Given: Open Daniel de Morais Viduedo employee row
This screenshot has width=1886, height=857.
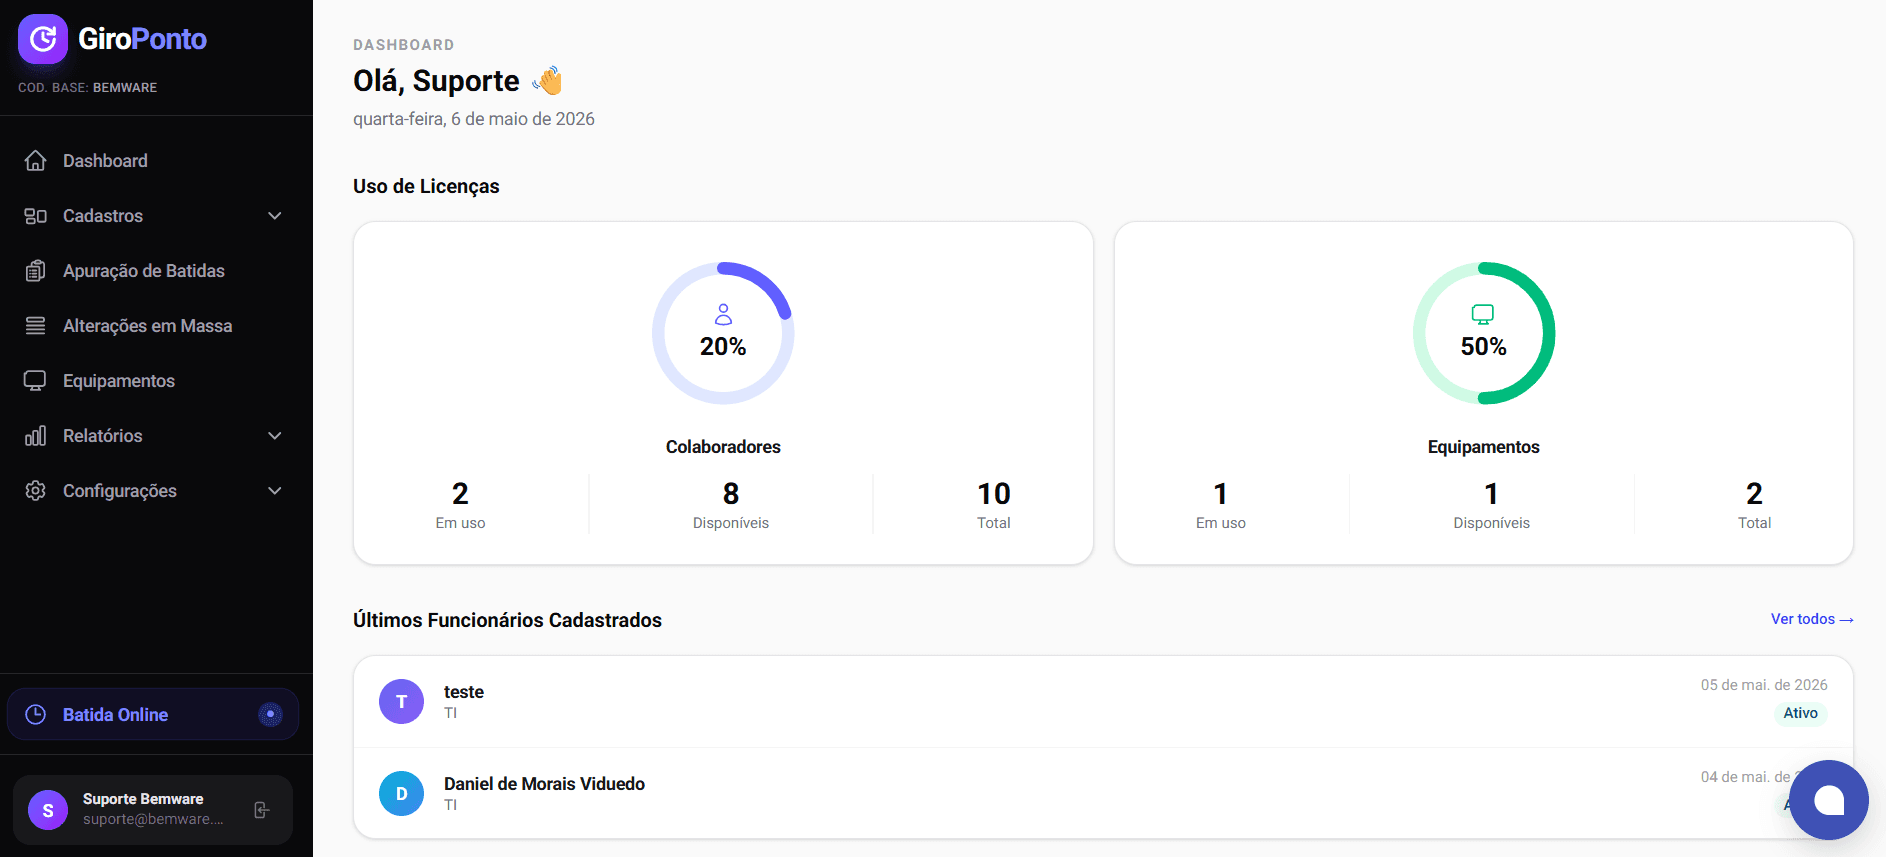Looking at the screenshot, I should (1103, 793).
